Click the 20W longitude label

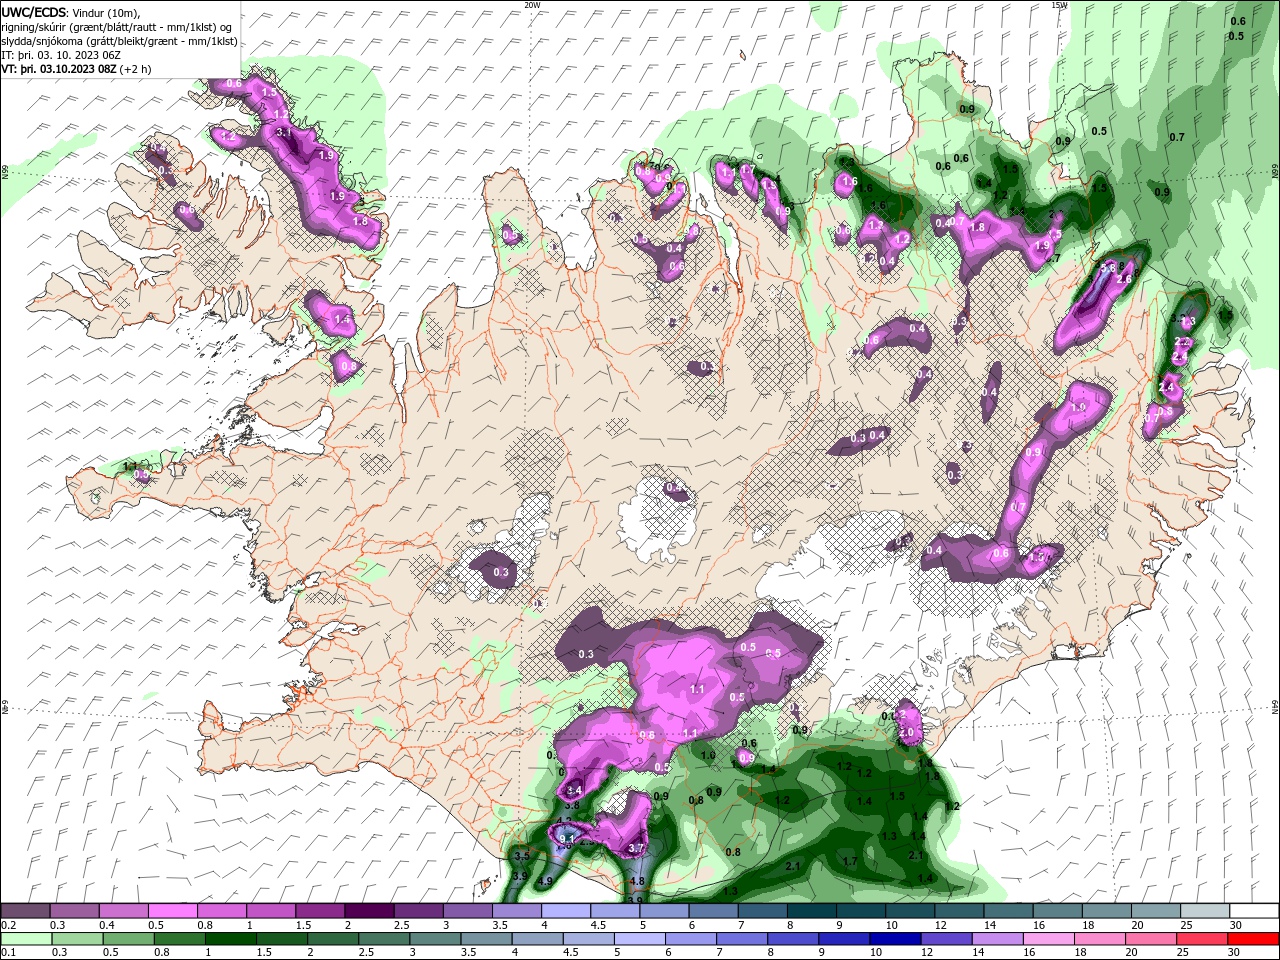click(533, 5)
